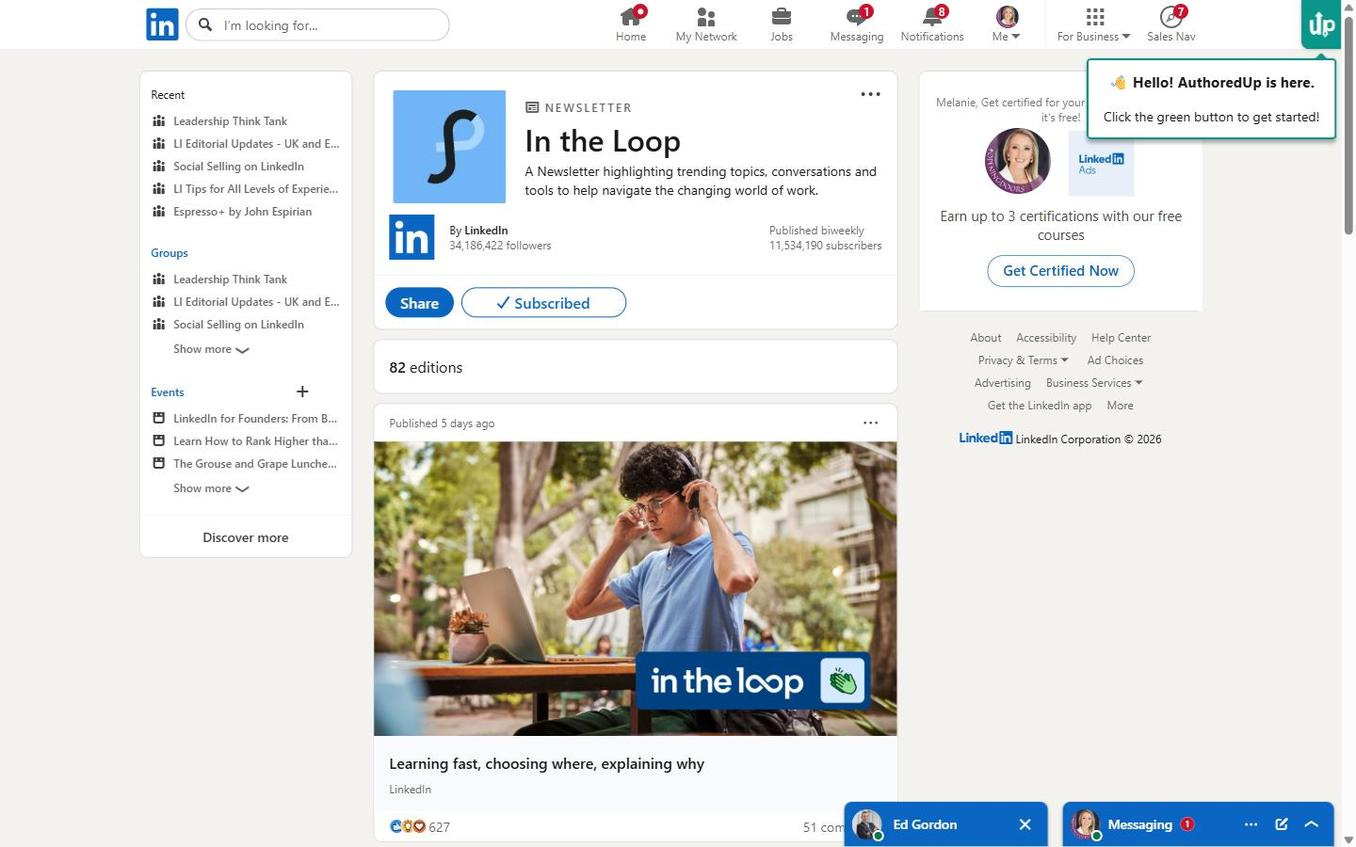The height and width of the screenshot is (847, 1356).
Task: Click the AuthoredUp green button
Action: pyautogui.click(x=1321, y=24)
